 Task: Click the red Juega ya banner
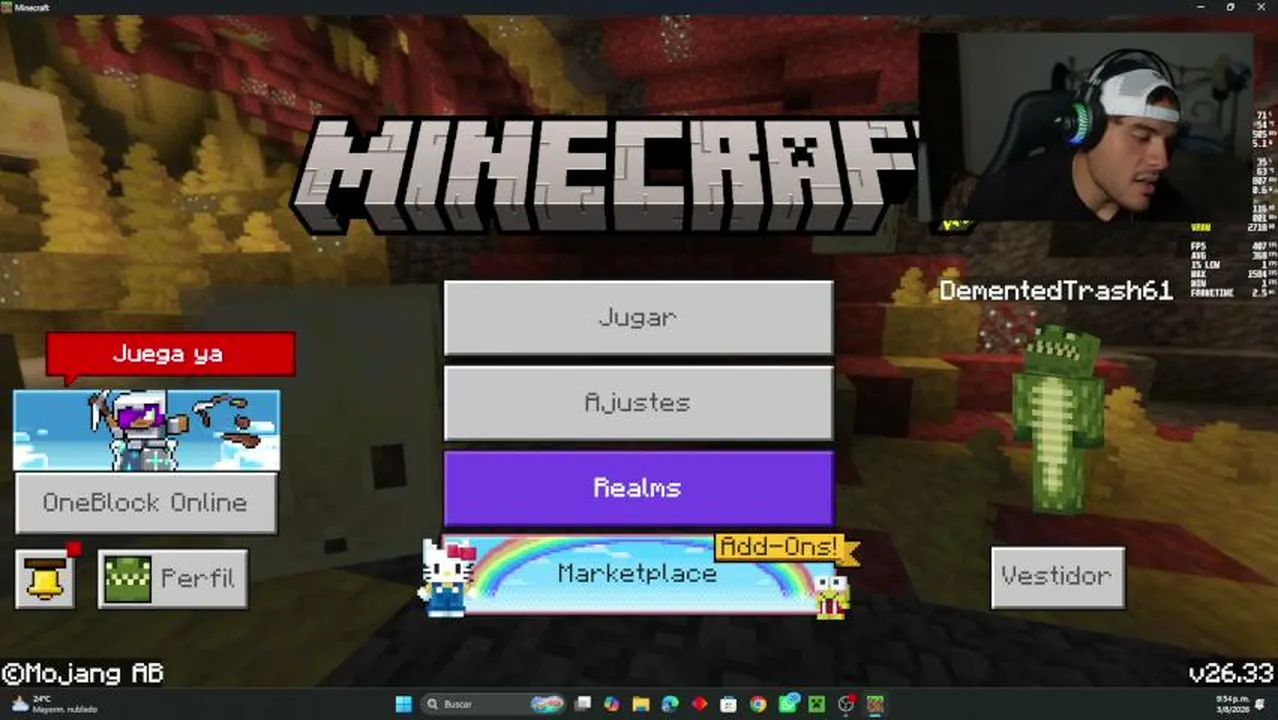coord(170,355)
